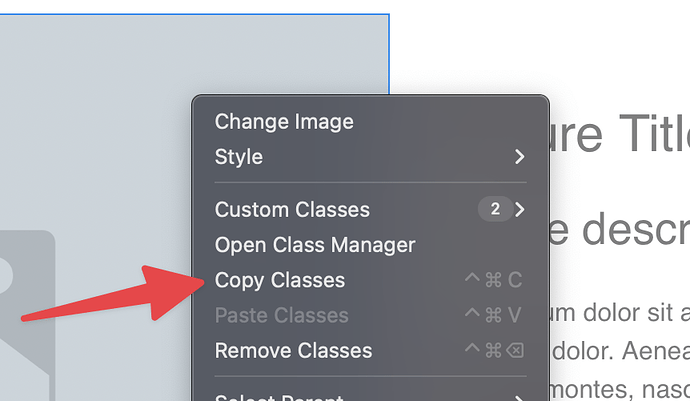Click the Remove Classes delete-key shortcut symbol
This screenshot has width=690, height=401.
(512, 351)
